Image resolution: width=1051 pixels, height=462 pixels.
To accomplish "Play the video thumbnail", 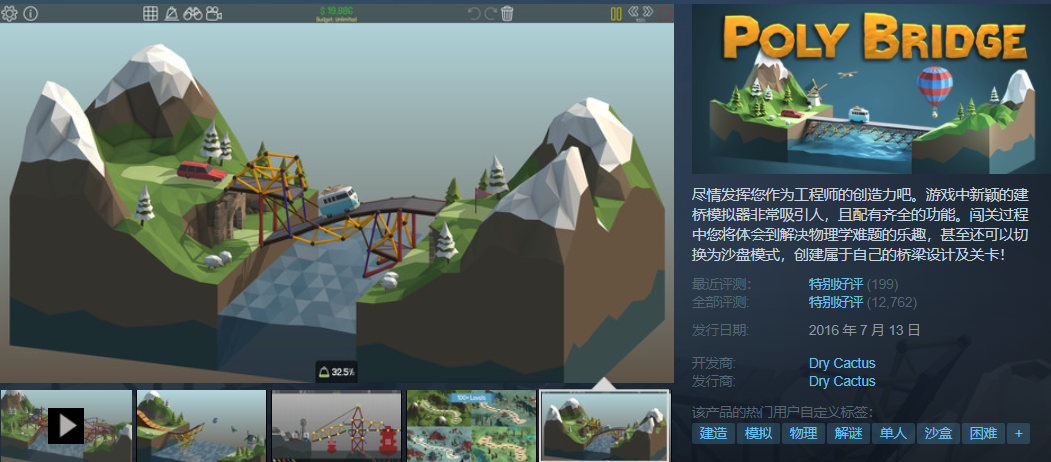I will pyautogui.click(x=66, y=426).
